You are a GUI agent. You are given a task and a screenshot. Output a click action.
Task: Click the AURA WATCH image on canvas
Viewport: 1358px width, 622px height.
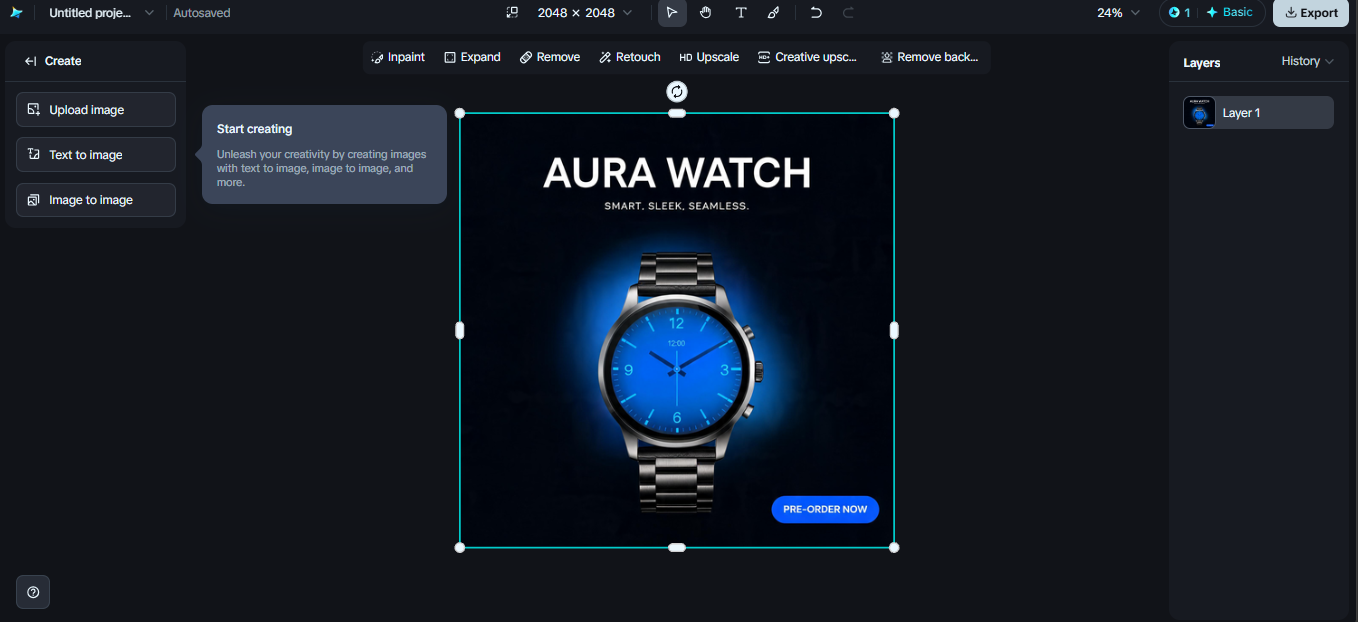tap(677, 330)
